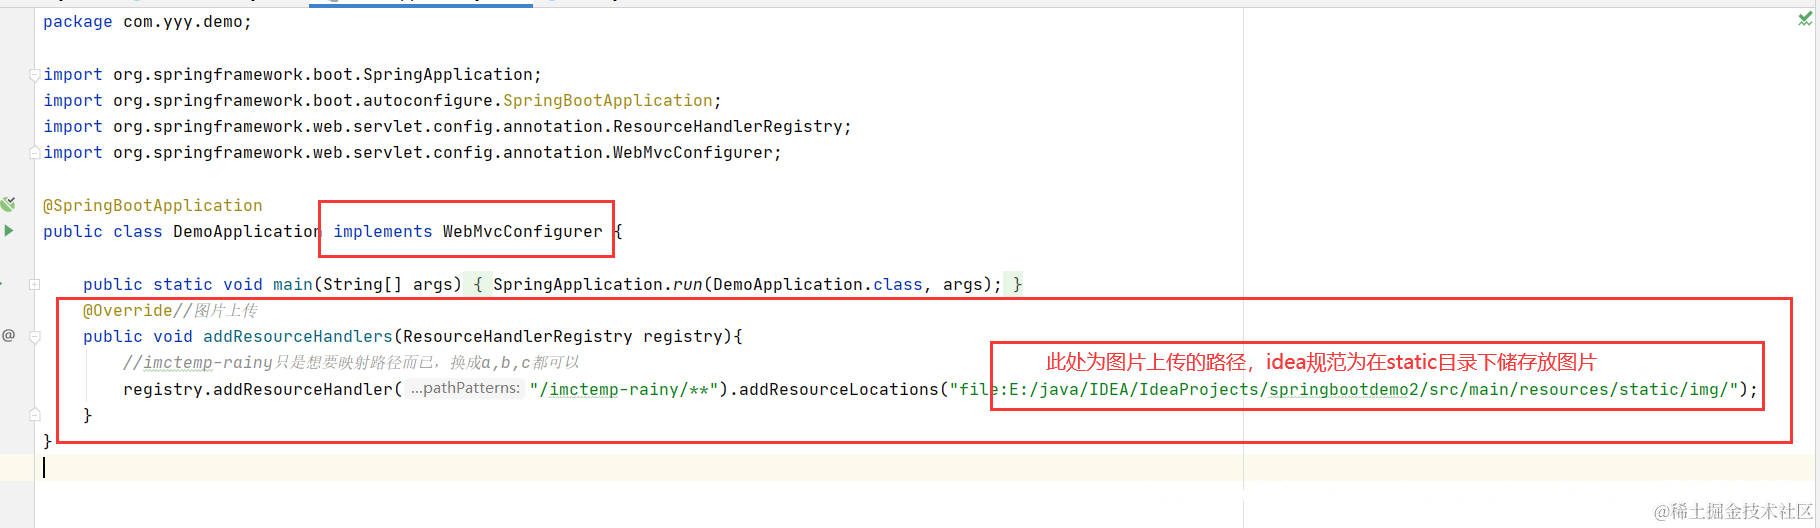Image resolution: width=1820 pixels, height=528 pixels.
Task: Click the fold end marker beside the WebMvcConfigurer import
Action: [35, 152]
